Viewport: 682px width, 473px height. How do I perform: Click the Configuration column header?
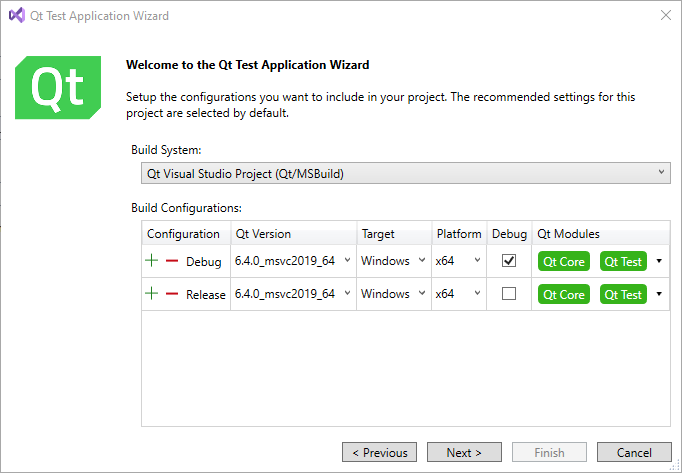[x=186, y=234]
